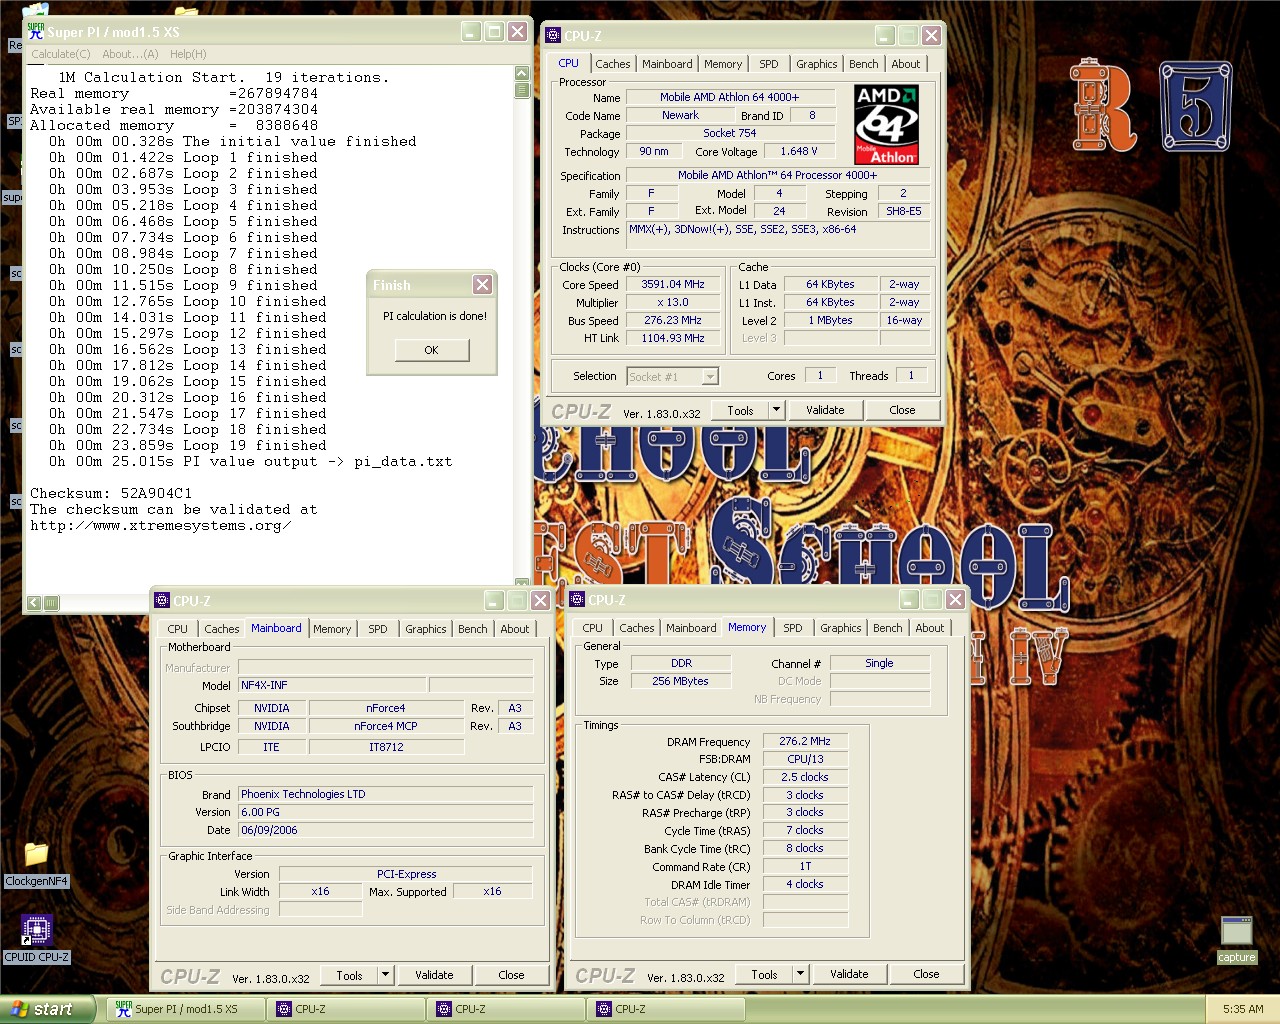Switch to About tab in Memory window
The width and height of the screenshot is (1280, 1024).
(x=930, y=628)
